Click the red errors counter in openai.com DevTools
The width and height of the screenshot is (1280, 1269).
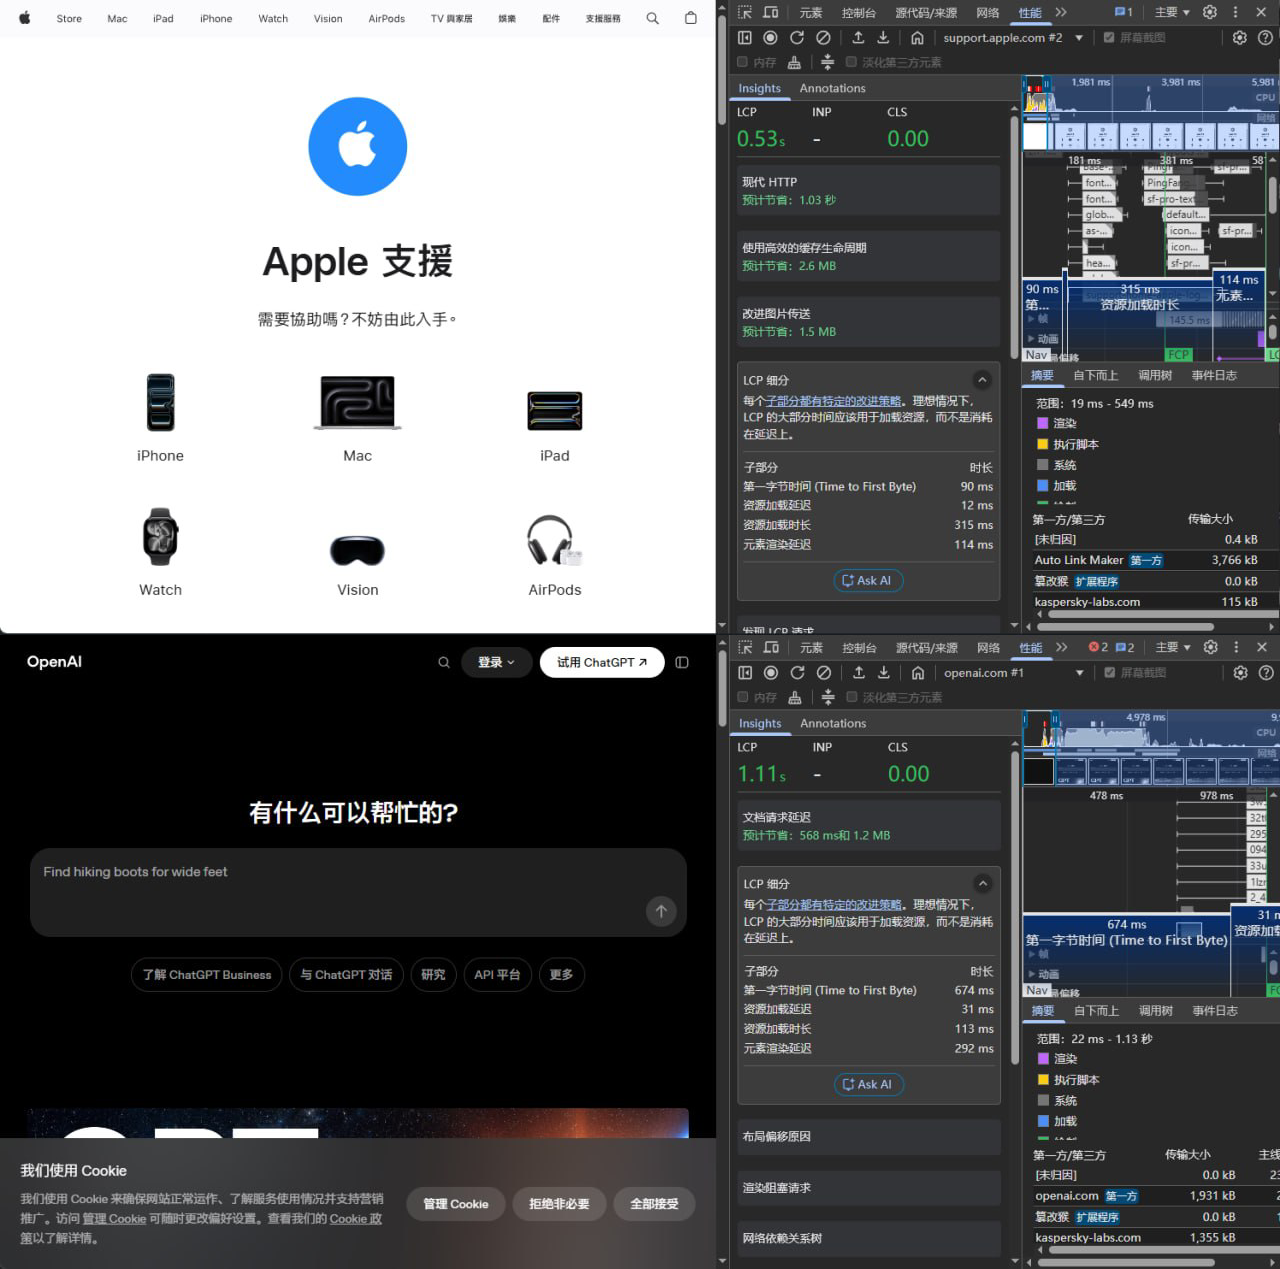1098,647
